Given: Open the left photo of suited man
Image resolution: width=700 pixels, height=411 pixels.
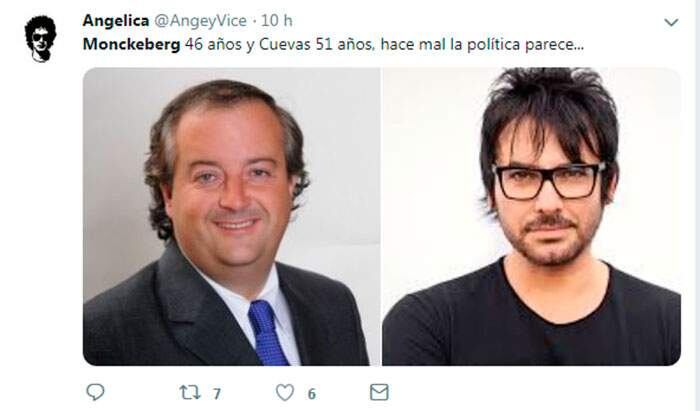Looking at the screenshot, I should [232, 216].
